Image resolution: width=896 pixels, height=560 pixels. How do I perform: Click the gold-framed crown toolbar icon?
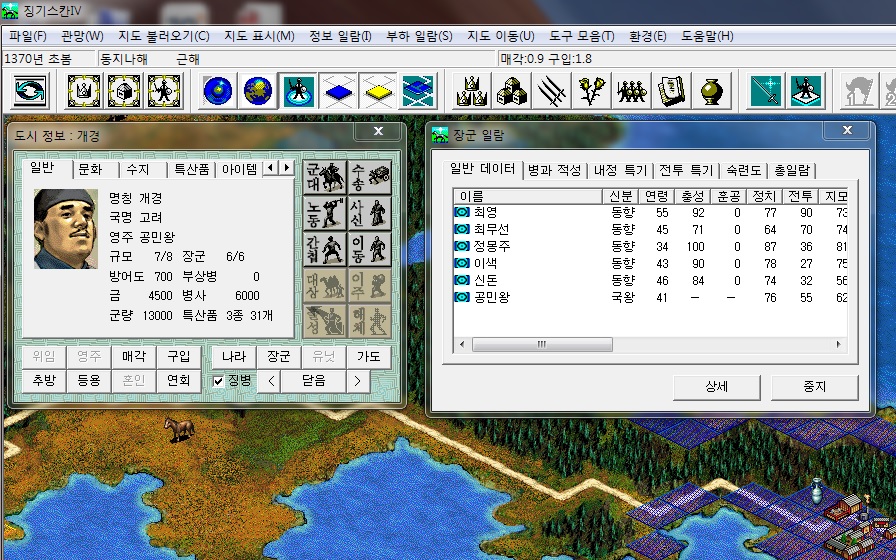click(83, 90)
